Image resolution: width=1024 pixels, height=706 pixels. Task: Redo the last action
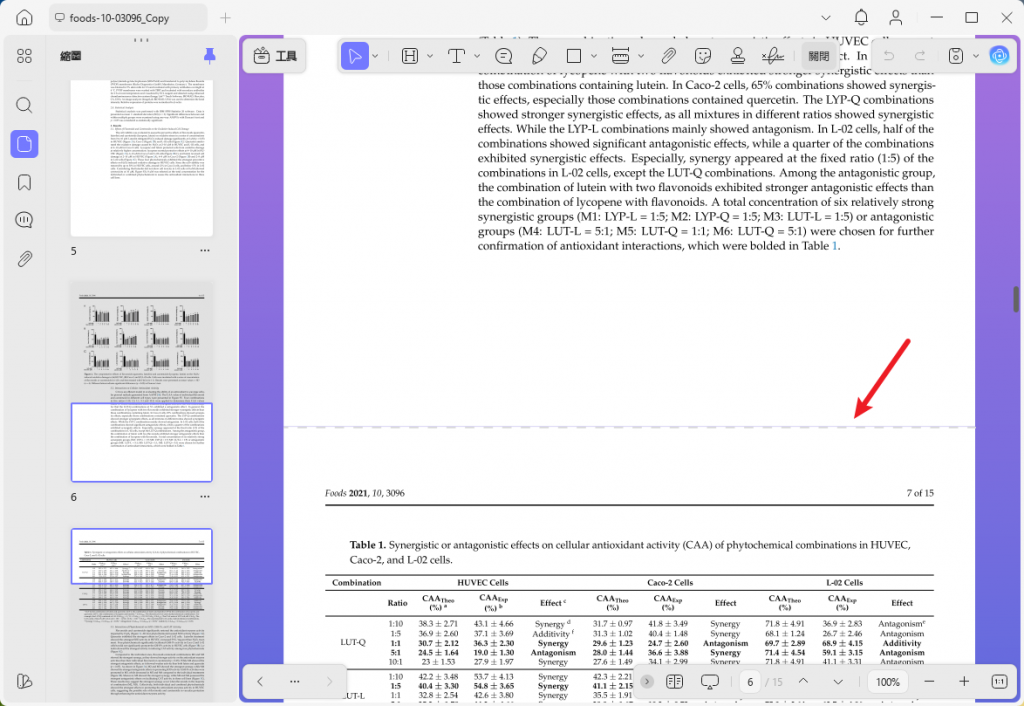(x=920, y=56)
